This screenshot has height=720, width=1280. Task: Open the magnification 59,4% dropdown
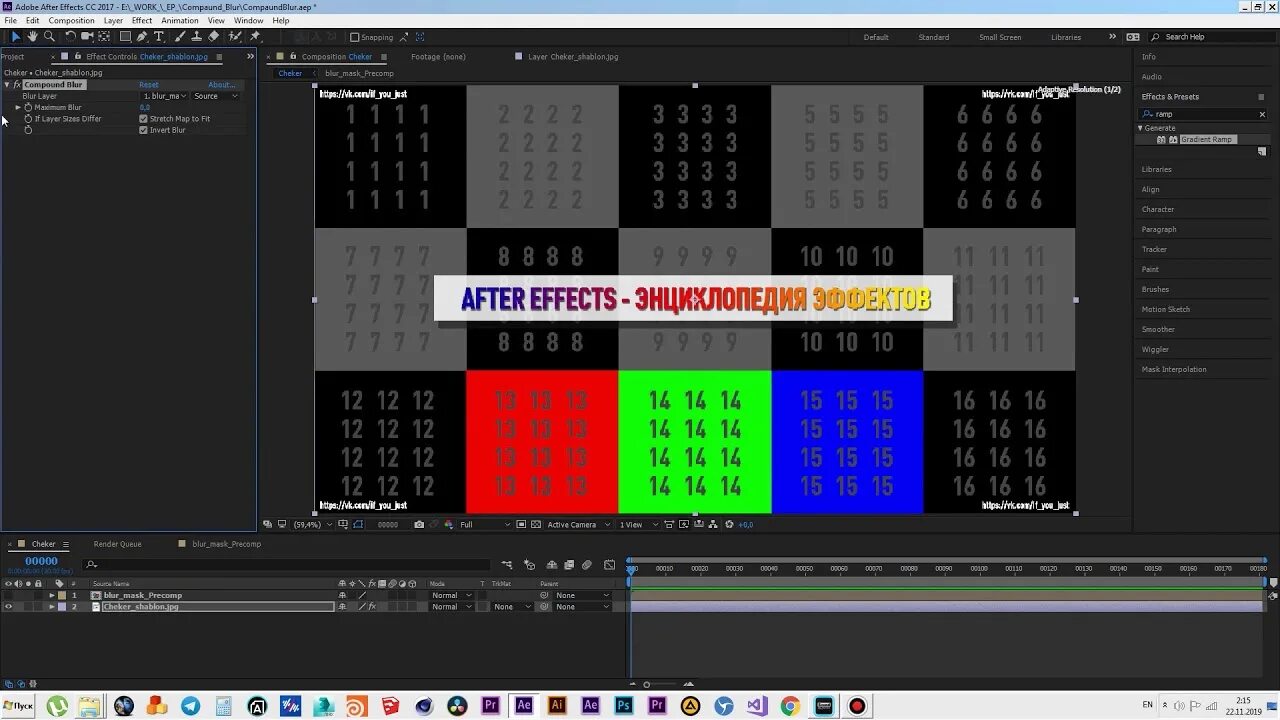312,524
